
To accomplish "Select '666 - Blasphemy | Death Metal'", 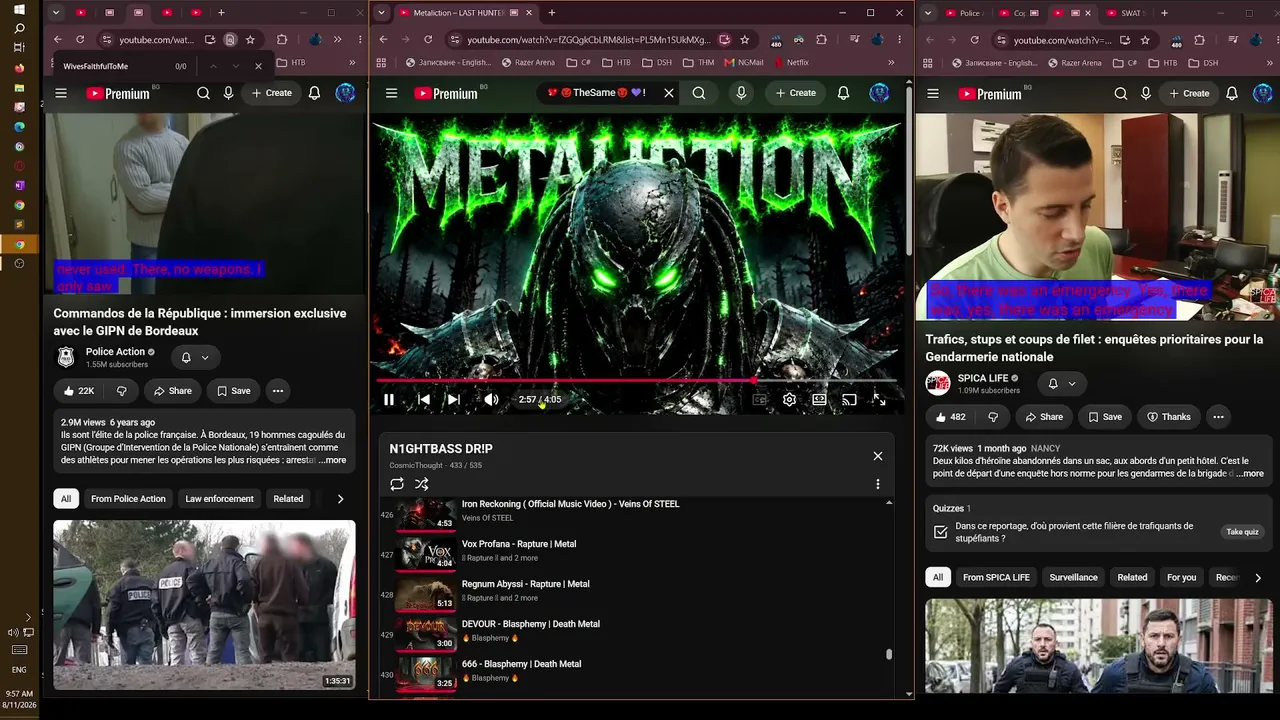I will pyautogui.click(x=521, y=664).
